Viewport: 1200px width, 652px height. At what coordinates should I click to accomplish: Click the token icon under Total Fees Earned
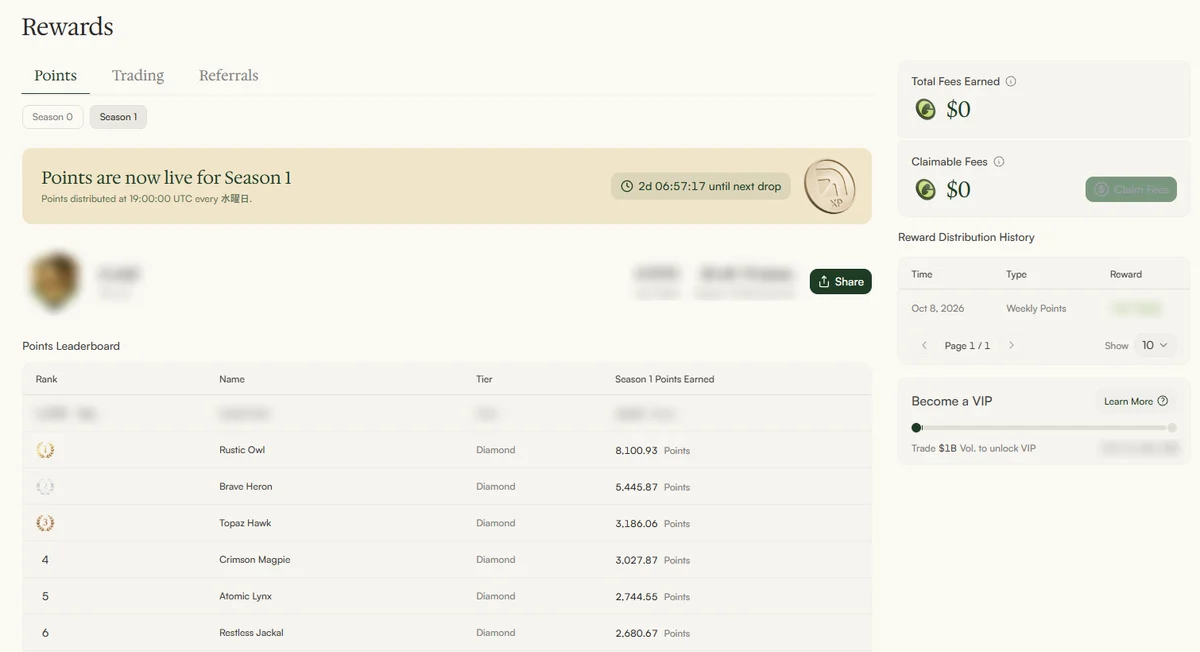(x=926, y=109)
